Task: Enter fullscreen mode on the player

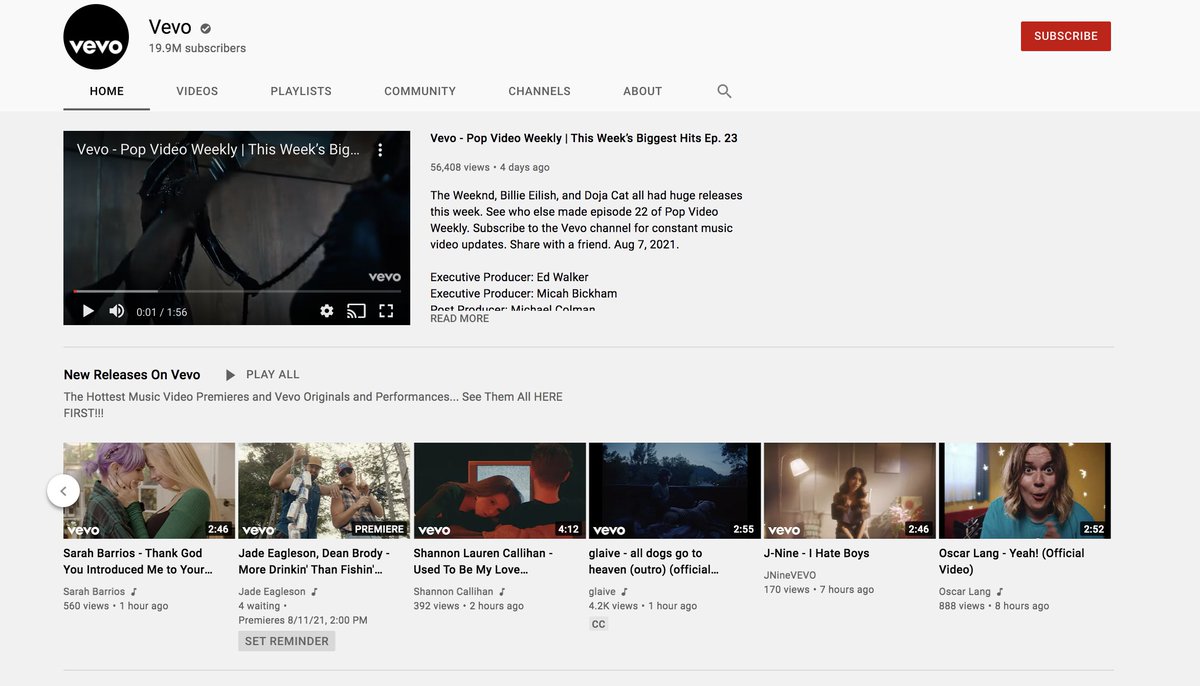Action: [387, 310]
